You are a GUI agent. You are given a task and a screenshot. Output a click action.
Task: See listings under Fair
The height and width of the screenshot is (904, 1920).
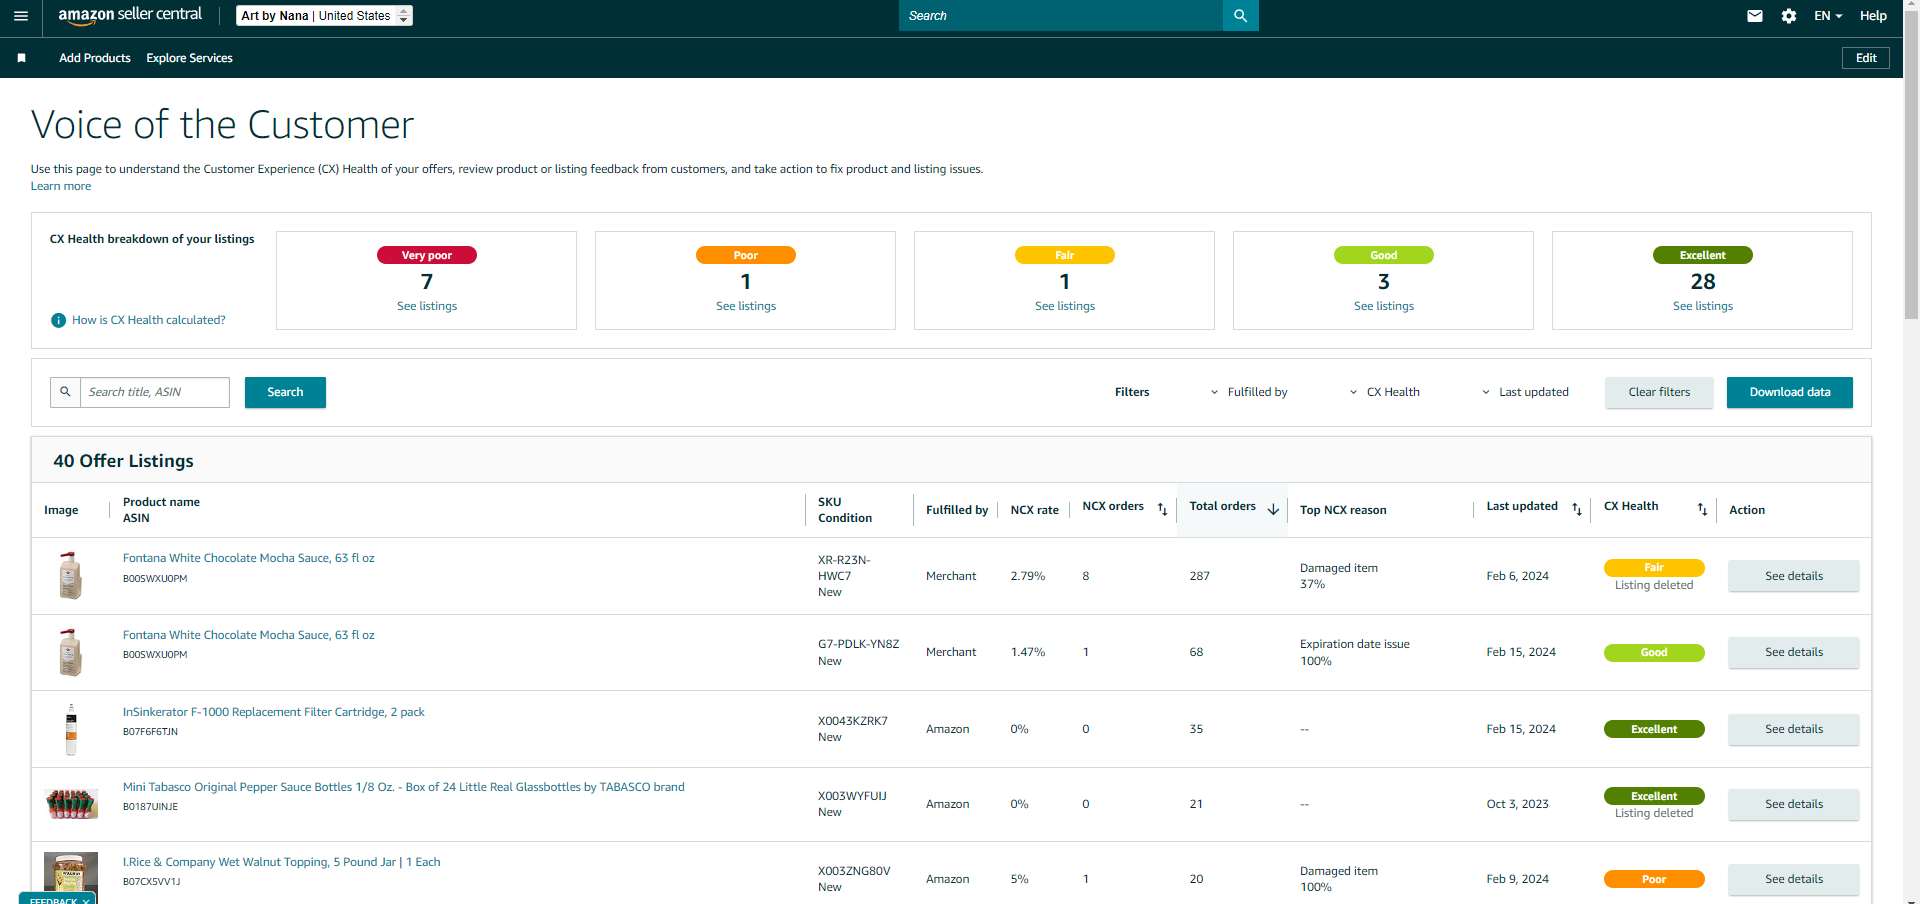tap(1065, 306)
